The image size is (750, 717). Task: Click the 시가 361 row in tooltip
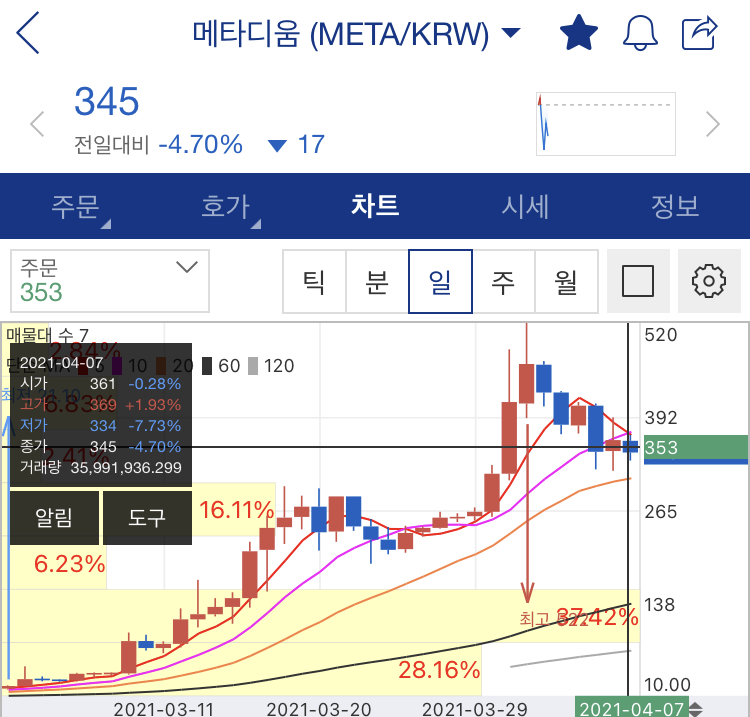pyautogui.click(x=100, y=384)
